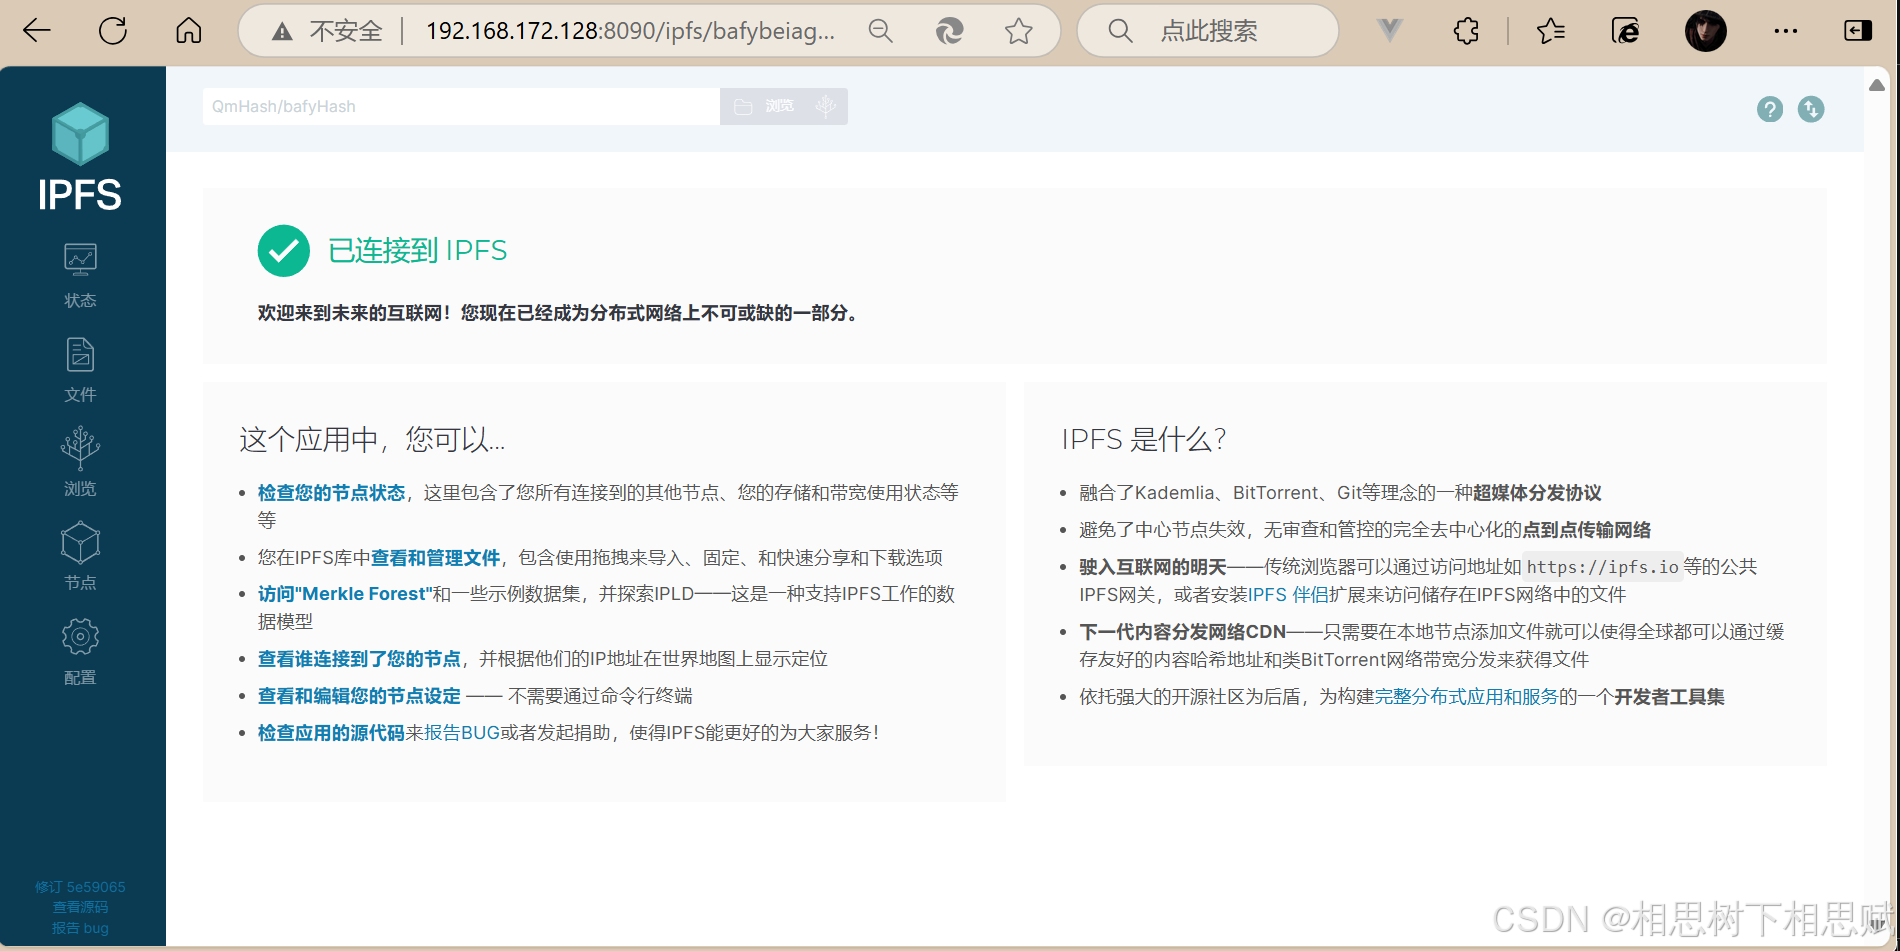Screen dimensions: 1900x951
Task: Open 检查您的节点状态 link
Action: point(331,492)
